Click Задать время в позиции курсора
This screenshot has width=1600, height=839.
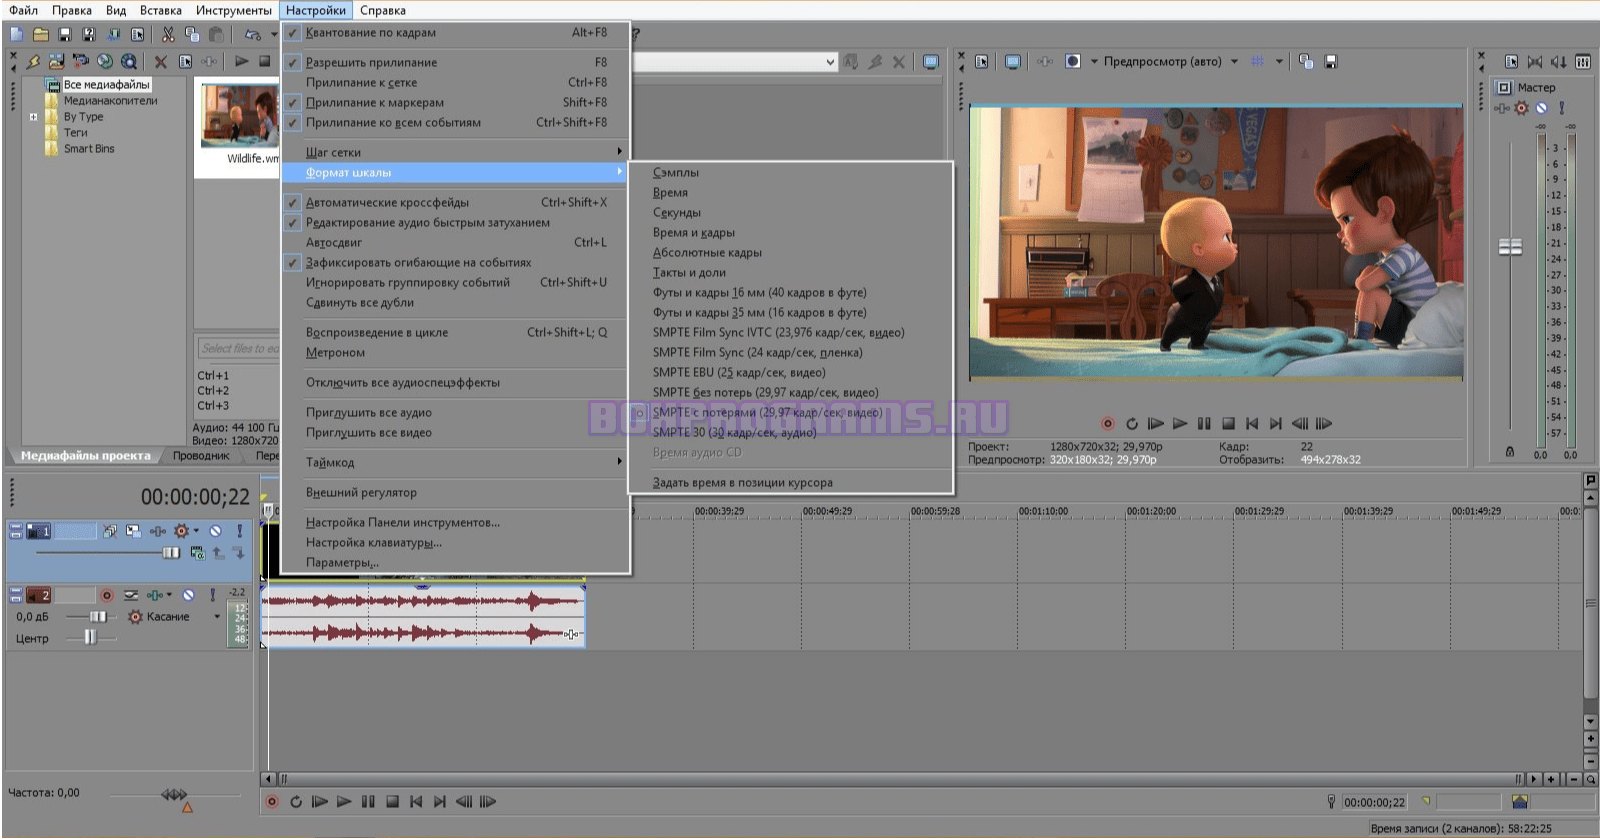point(790,482)
